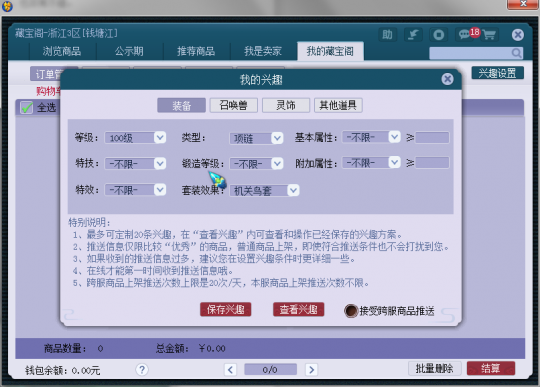Click the return arrow icon in header
The image size is (540, 387).
pos(413,34)
